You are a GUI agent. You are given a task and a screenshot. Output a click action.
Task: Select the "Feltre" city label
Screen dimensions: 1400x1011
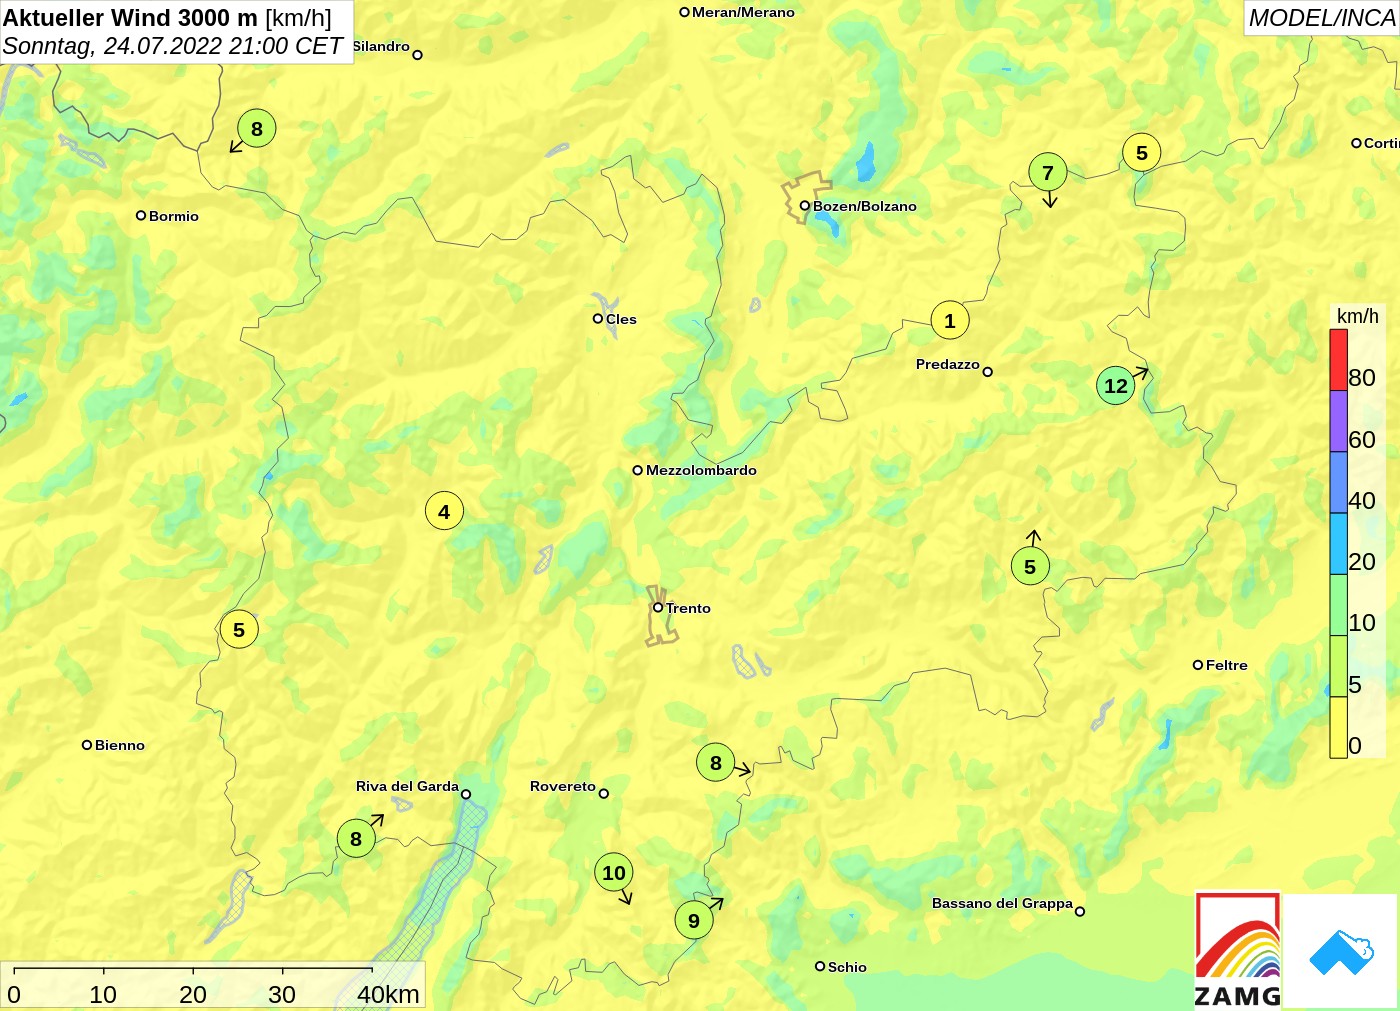(x=1227, y=665)
